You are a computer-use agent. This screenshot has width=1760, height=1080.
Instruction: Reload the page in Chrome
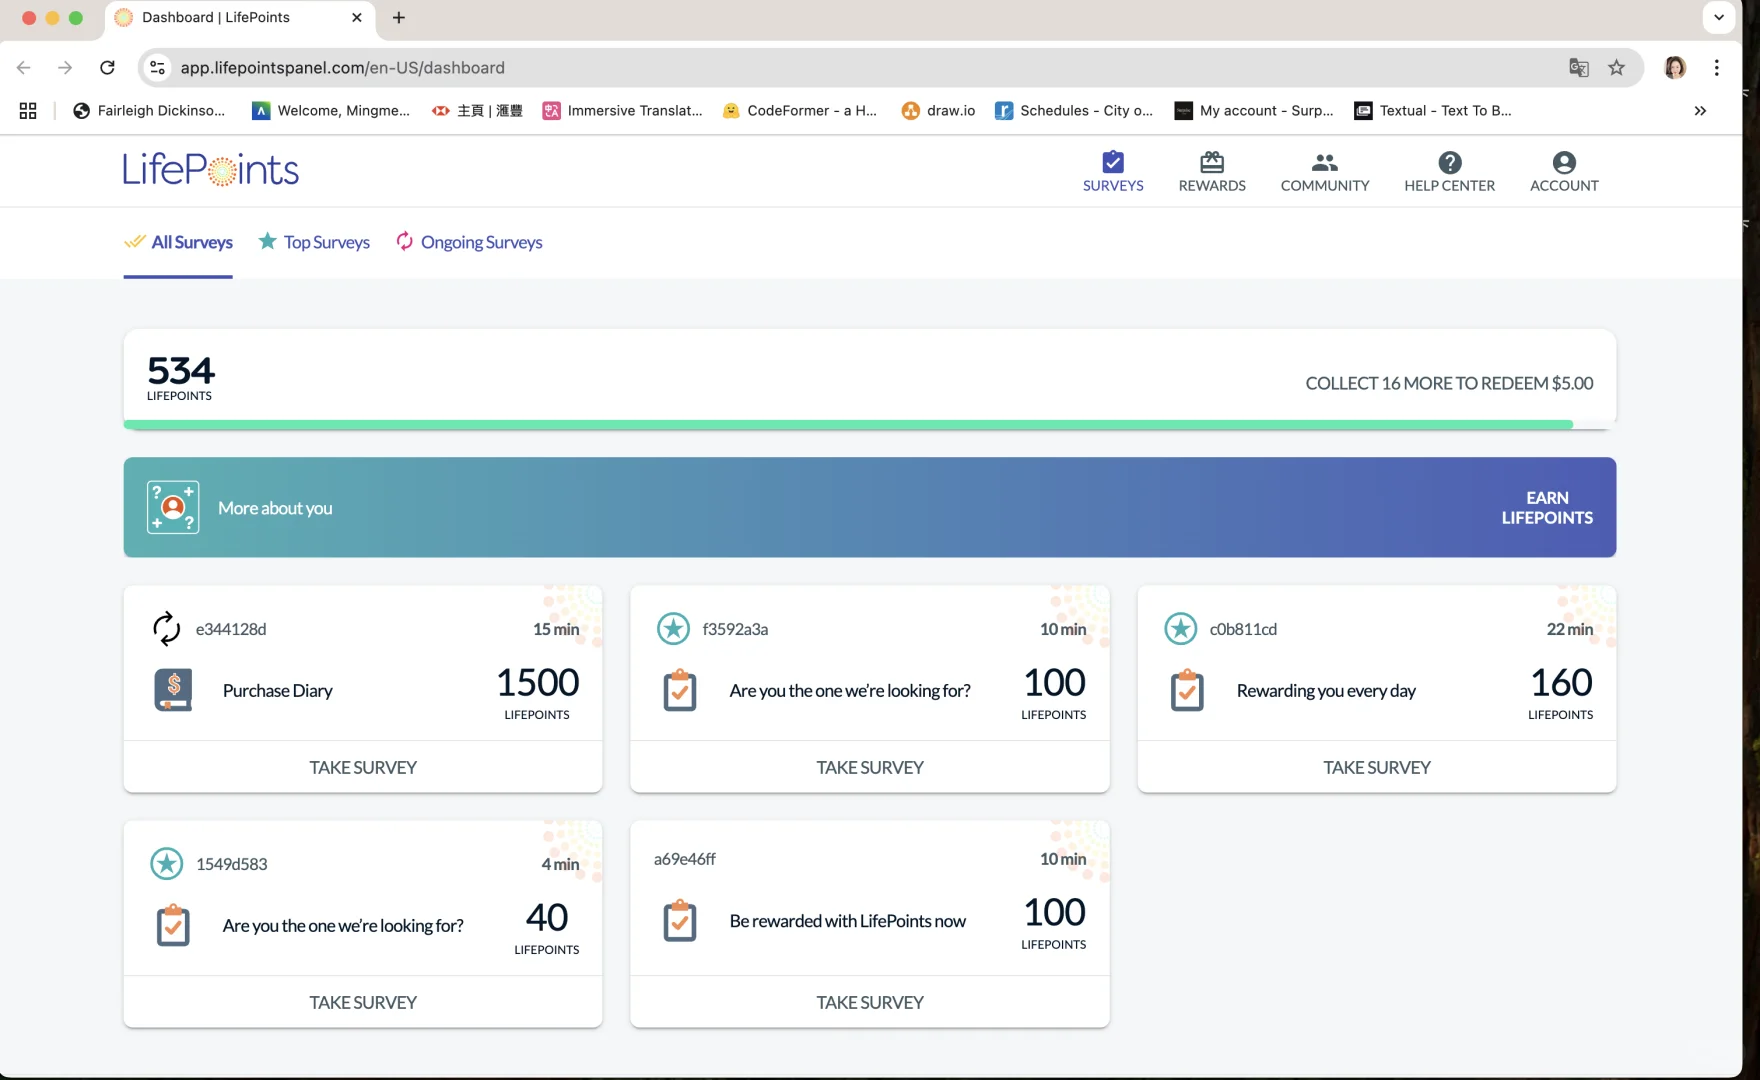(x=107, y=68)
